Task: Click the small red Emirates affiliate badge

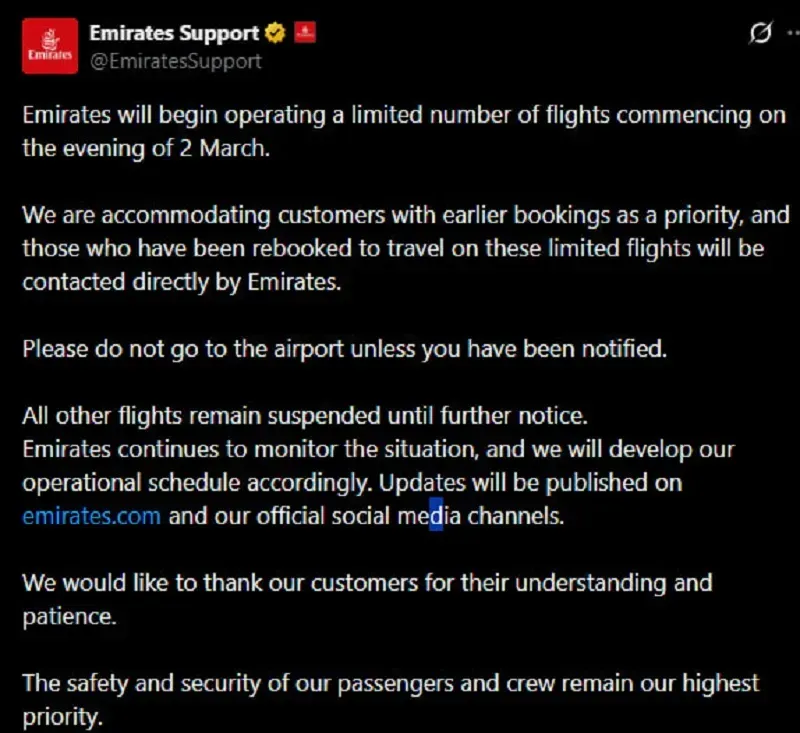Action: [x=305, y=33]
